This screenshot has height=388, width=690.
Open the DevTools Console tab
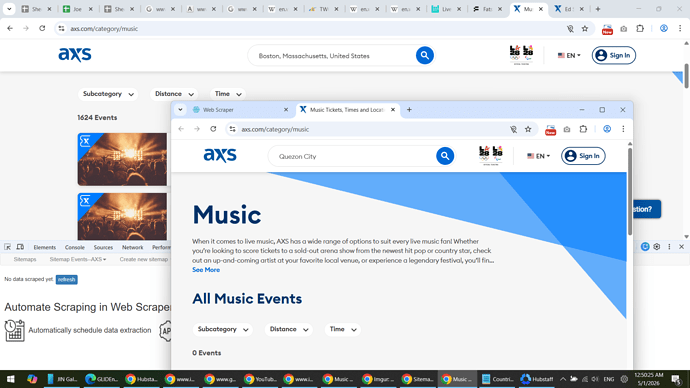75,247
